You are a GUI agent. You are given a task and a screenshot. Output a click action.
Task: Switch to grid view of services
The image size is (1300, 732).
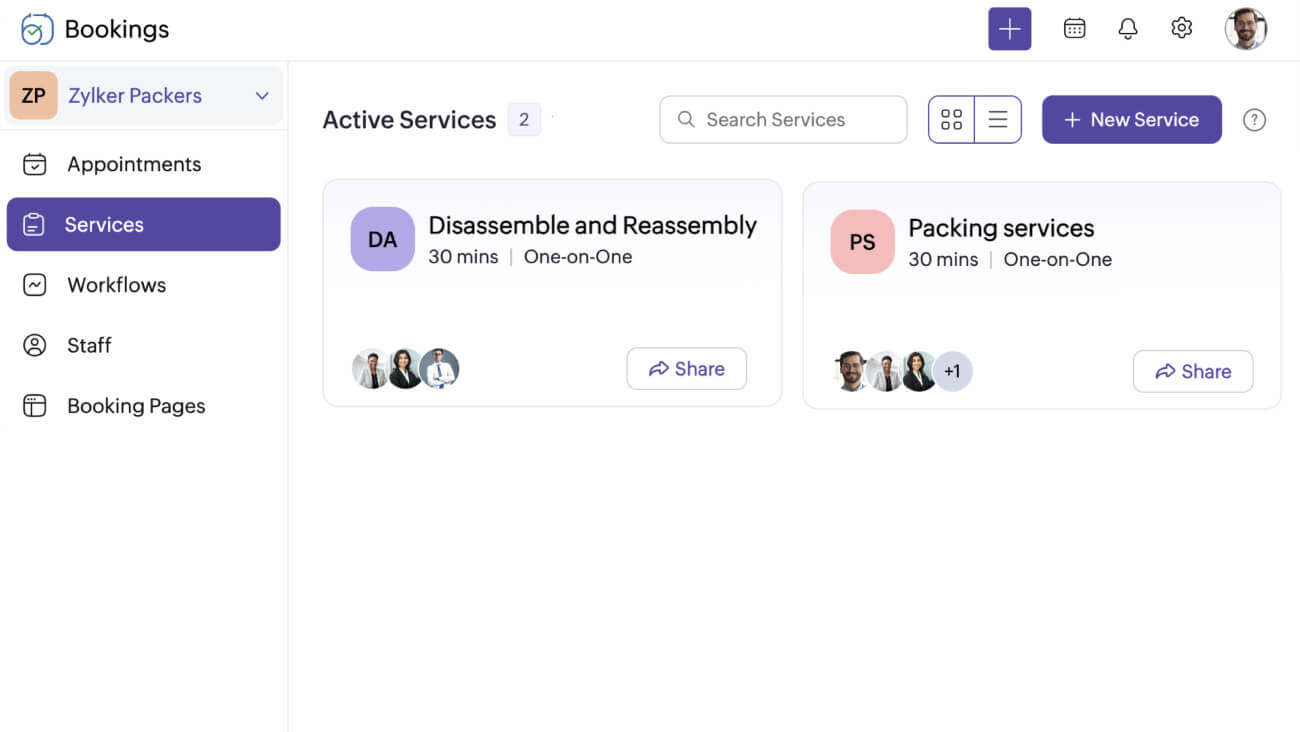tap(951, 119)
